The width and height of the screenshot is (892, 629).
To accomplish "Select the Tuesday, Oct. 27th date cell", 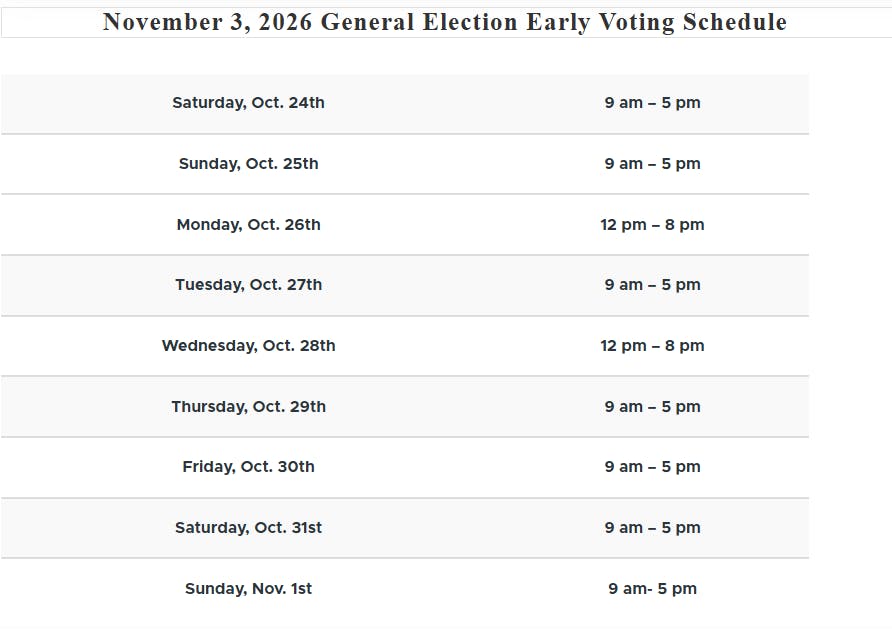I will click(x=249, y=285).
